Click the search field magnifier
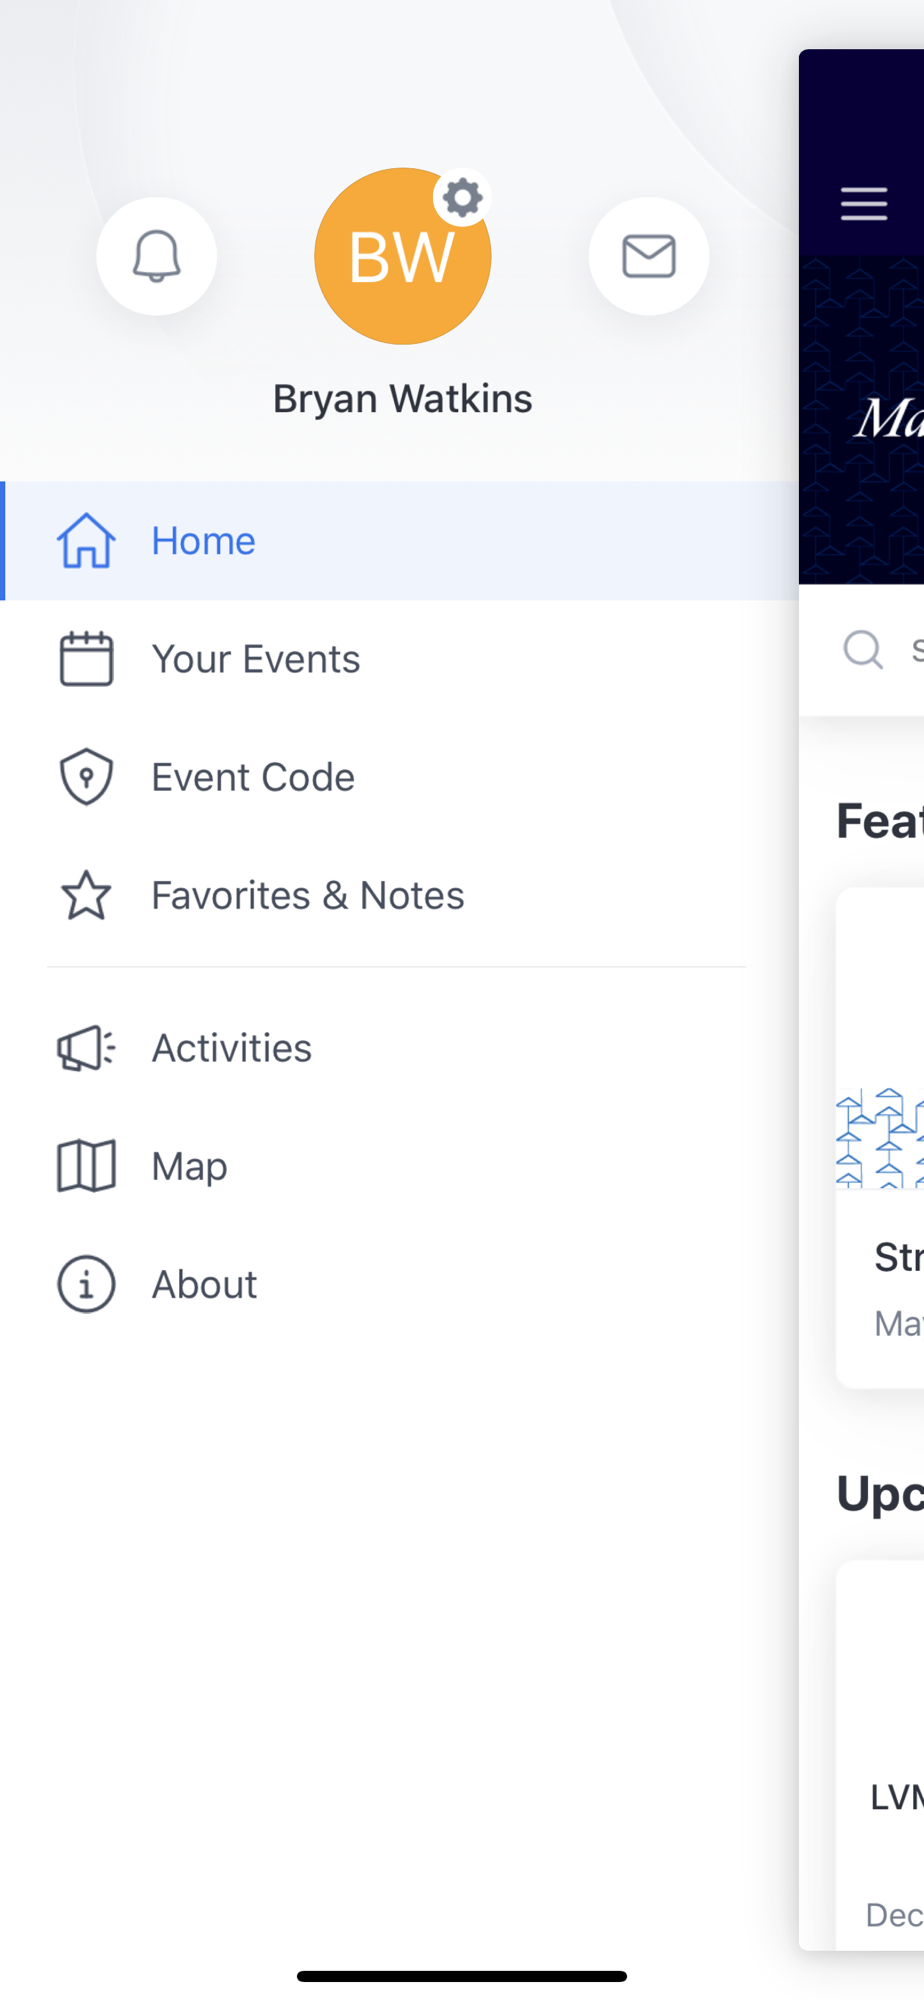This screenshot has width=924, height=2000. coord(863,650)
